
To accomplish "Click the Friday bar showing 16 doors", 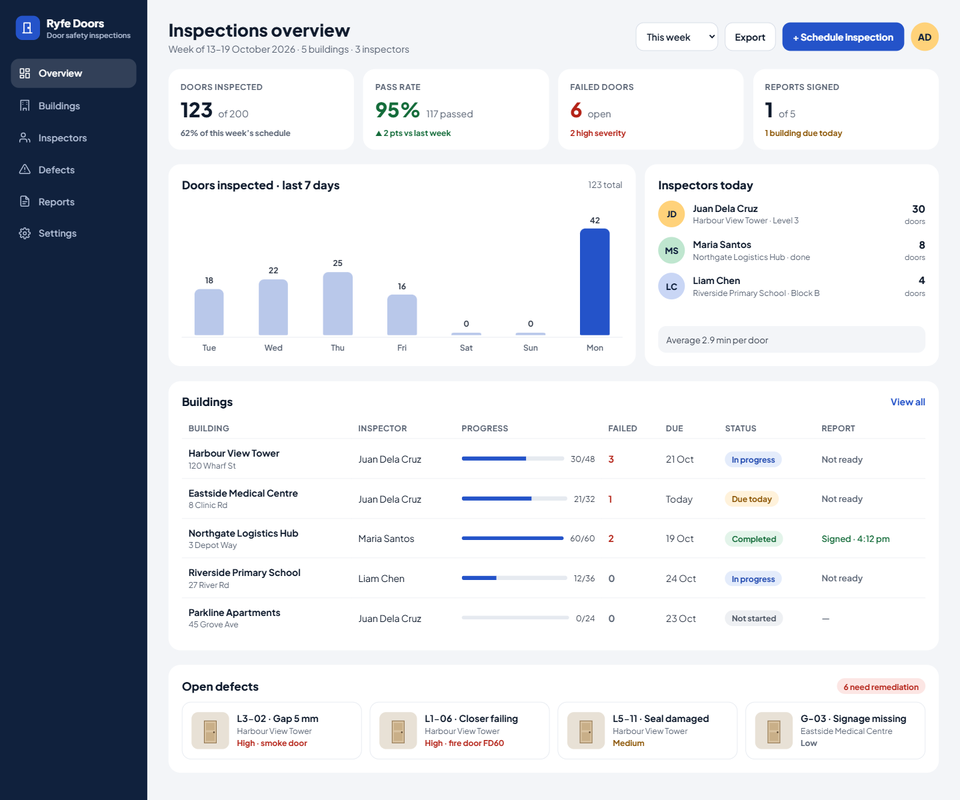I will [402, 315].
